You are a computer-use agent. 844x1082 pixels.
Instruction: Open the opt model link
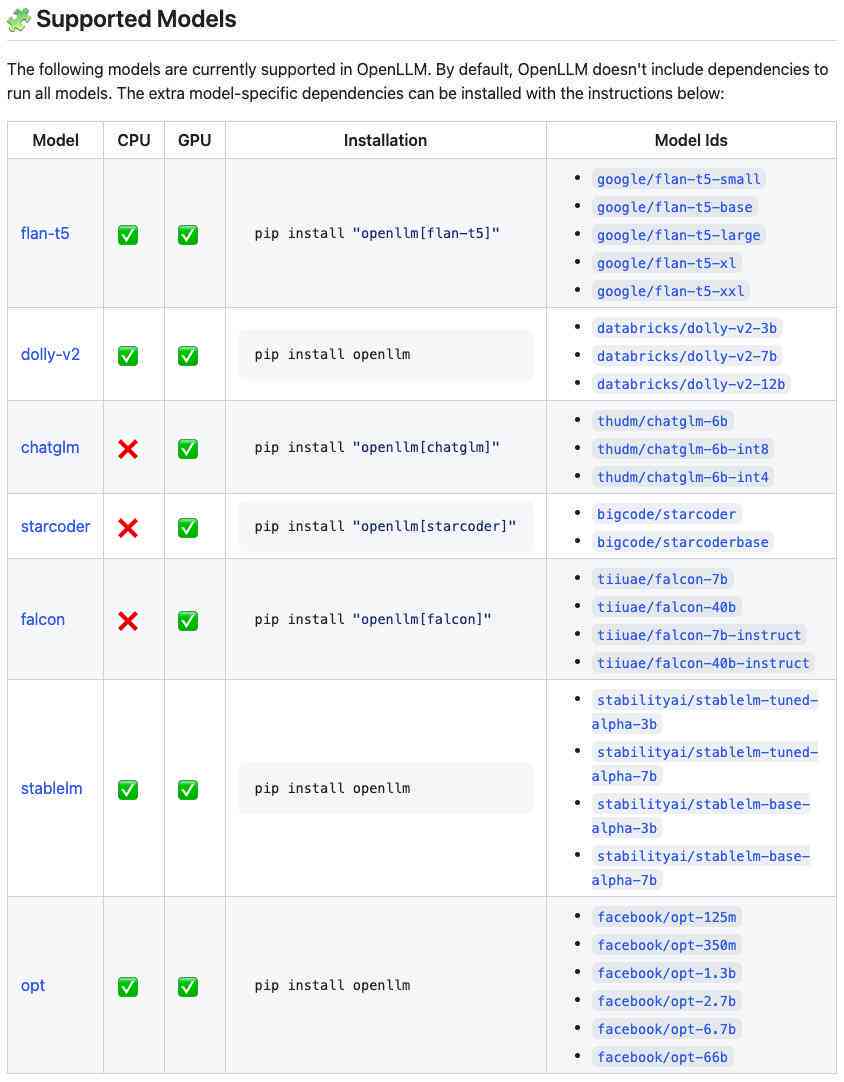tap(32, 985)
